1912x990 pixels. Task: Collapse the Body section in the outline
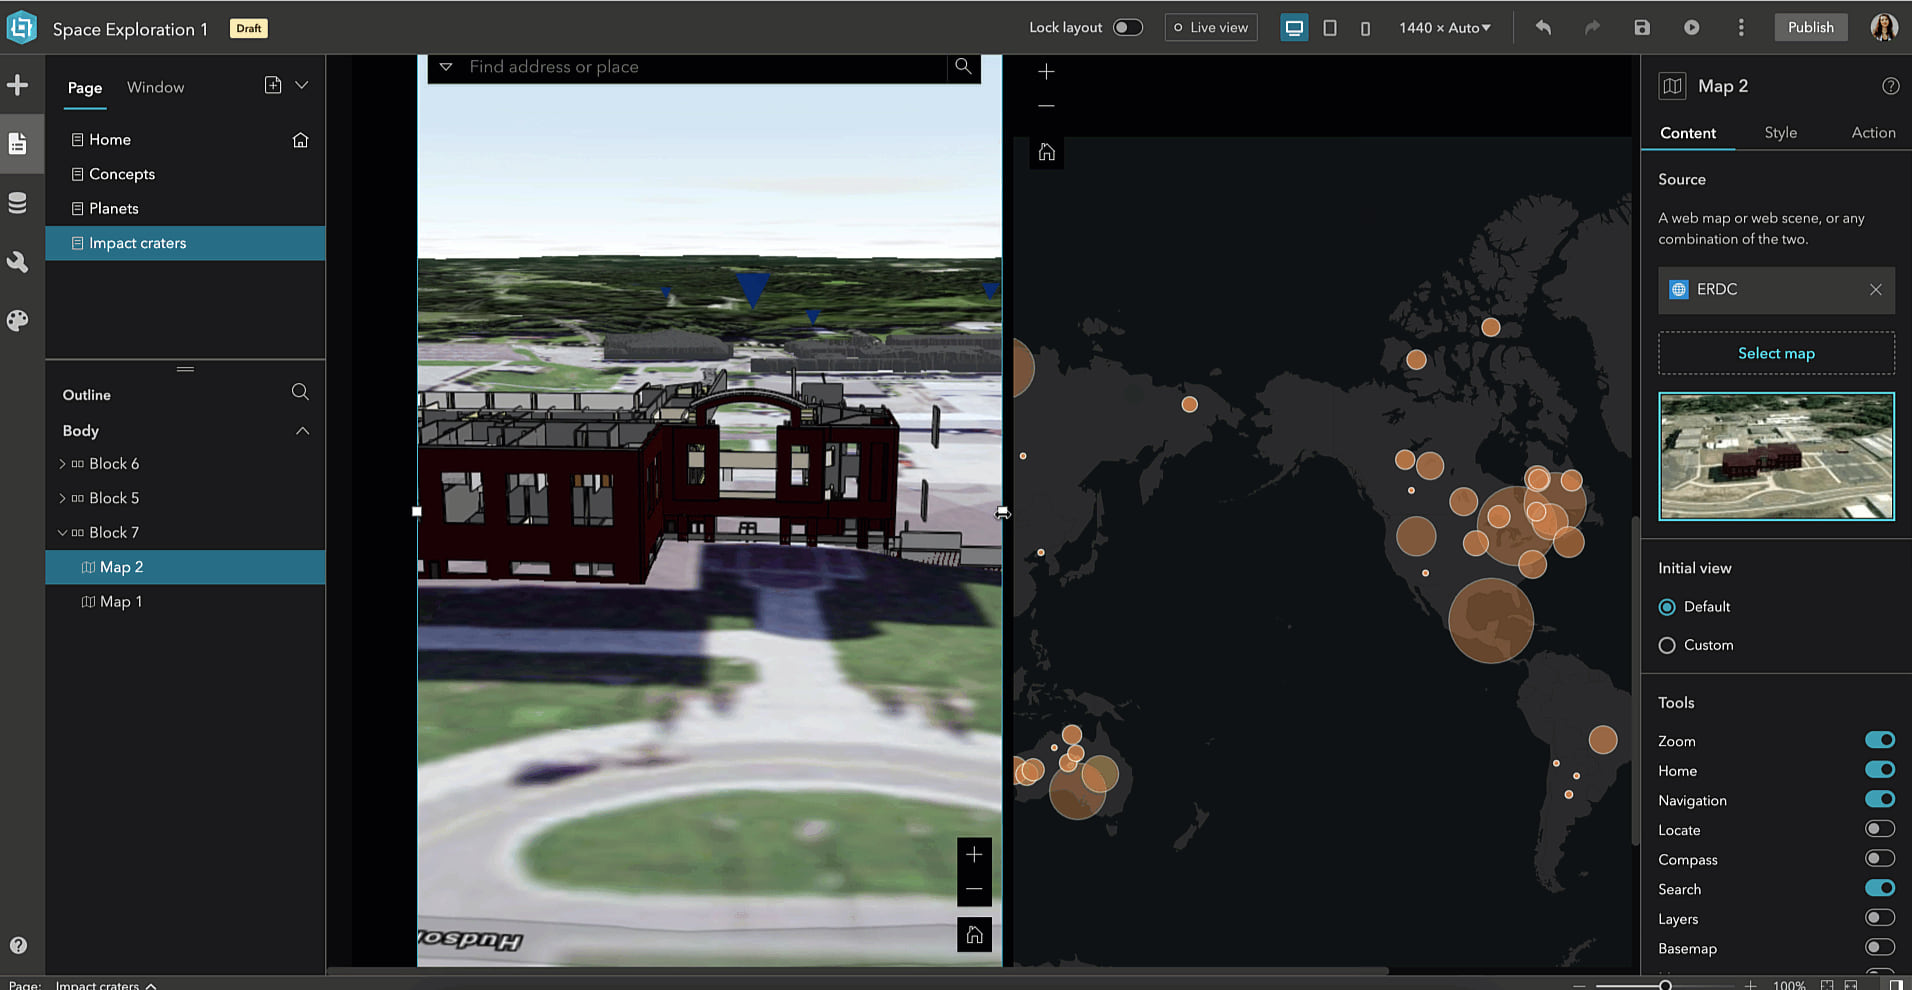click(x=302, y=430)
